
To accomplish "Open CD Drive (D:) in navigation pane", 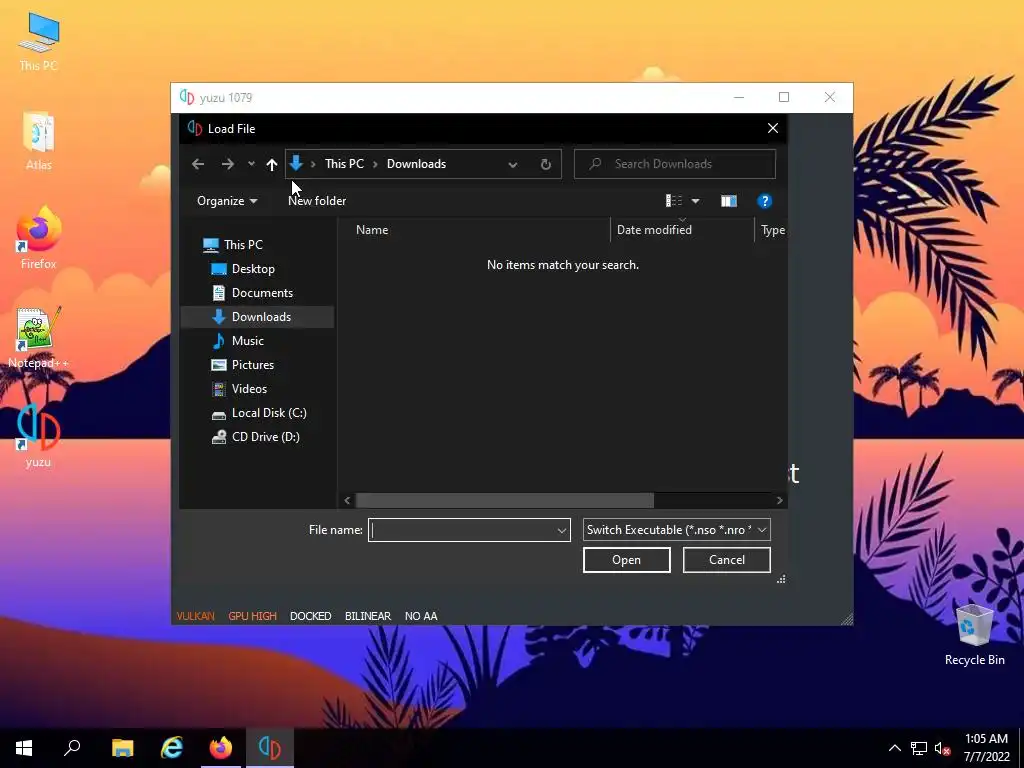I will 265,437.
